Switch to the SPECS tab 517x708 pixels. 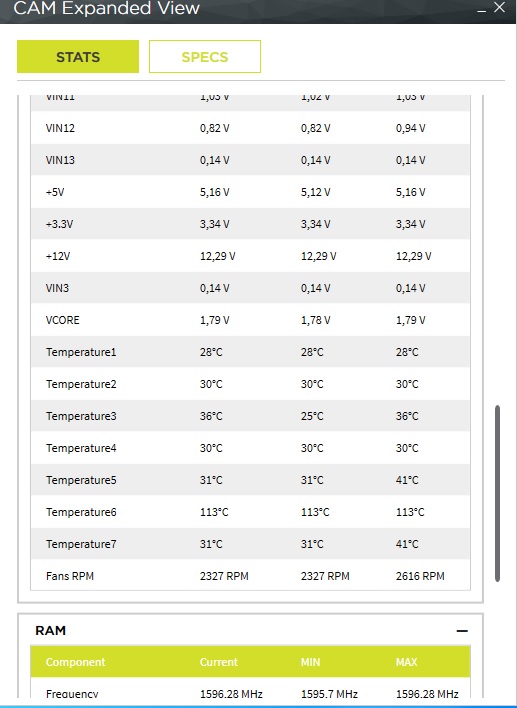[x=205, y=56]
